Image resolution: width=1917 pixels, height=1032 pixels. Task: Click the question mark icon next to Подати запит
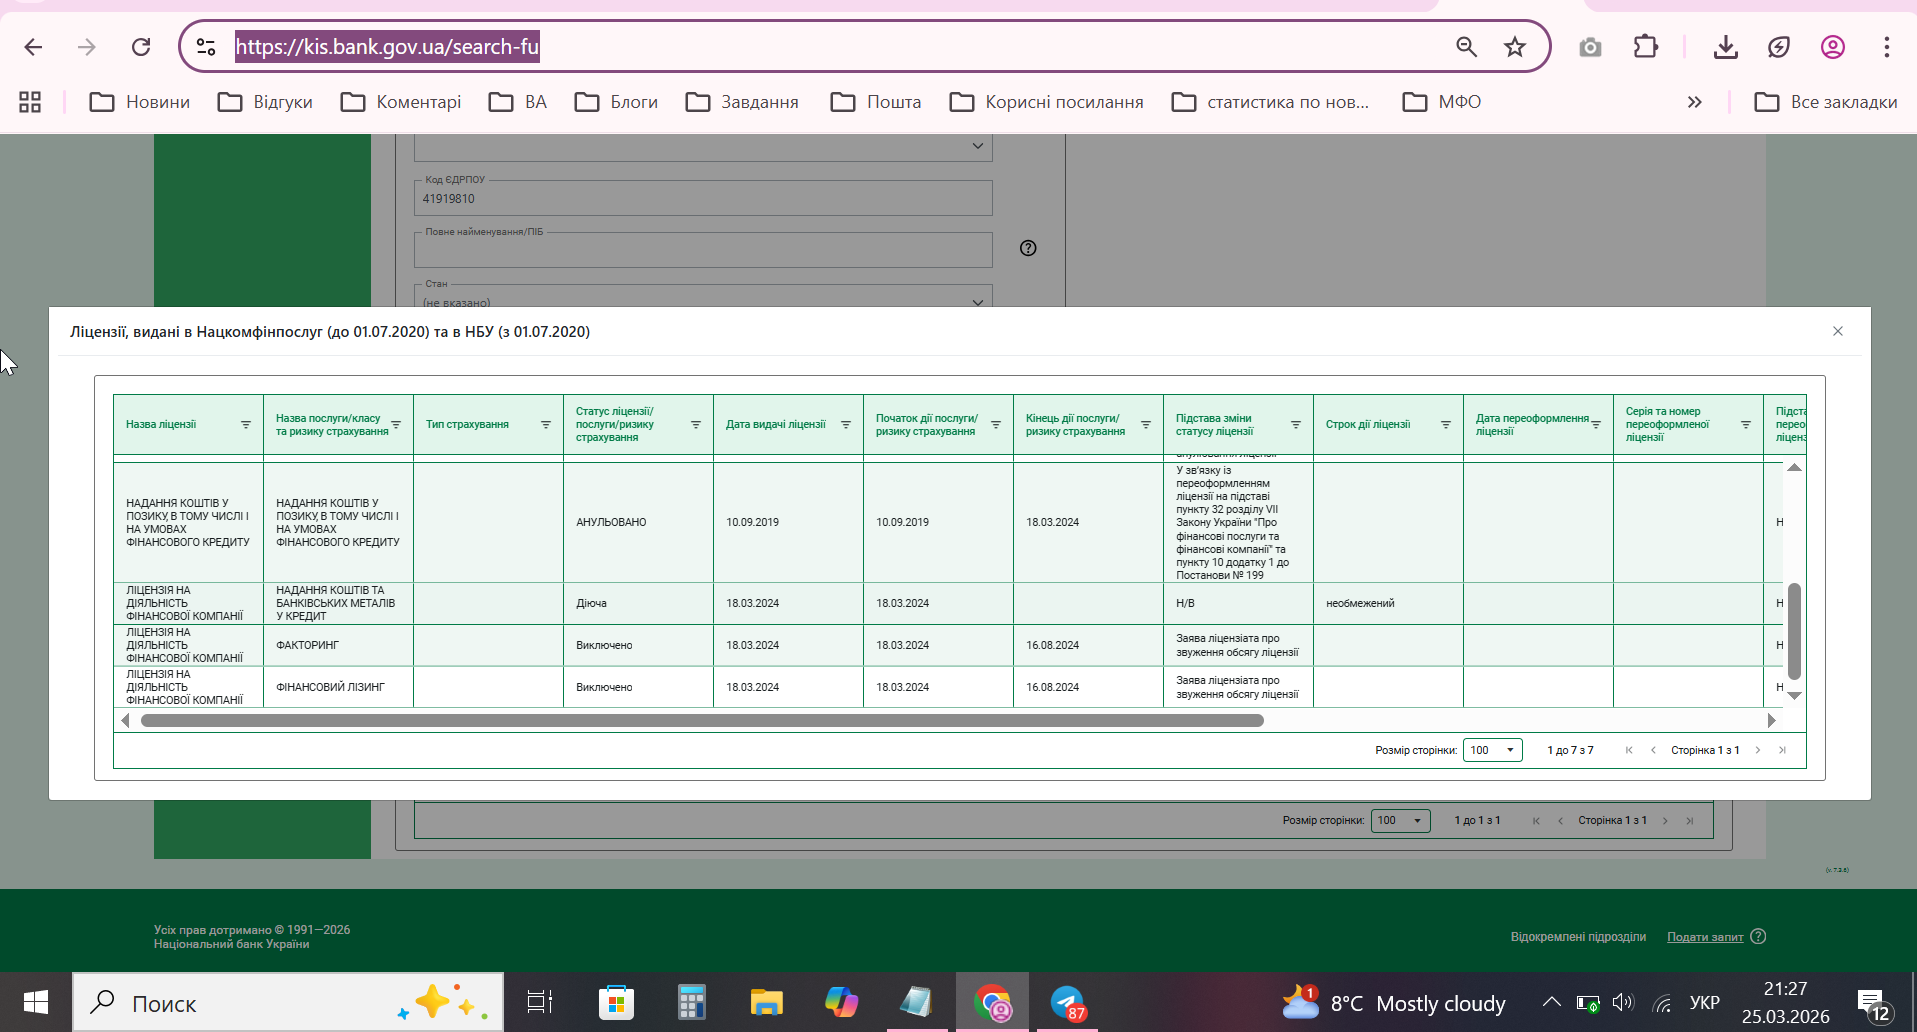click(x=1758, y=937)
